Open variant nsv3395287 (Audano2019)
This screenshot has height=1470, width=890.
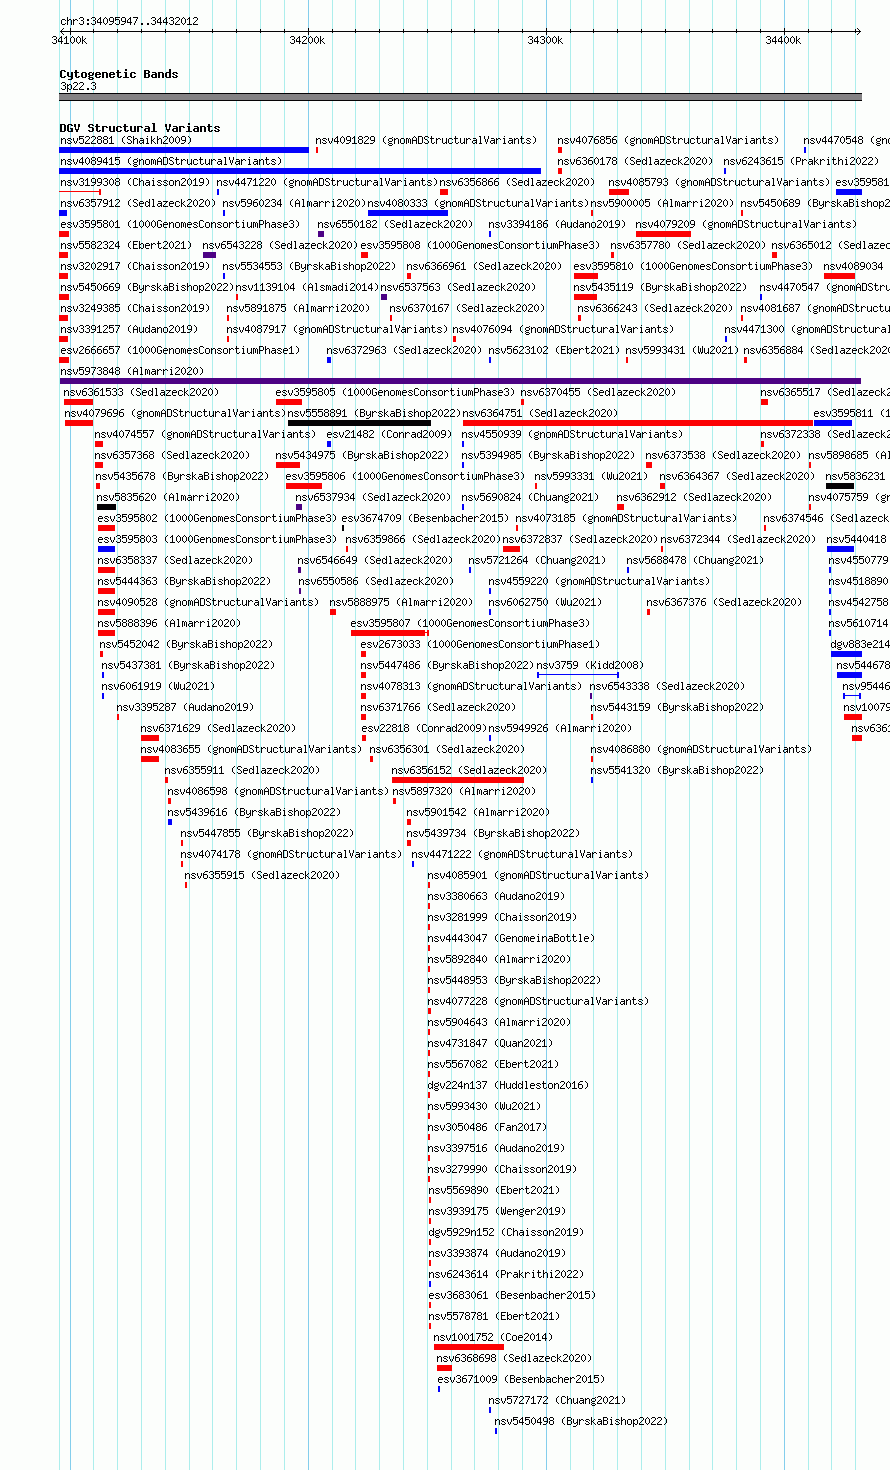pyautogui.click(x=185, y=708)
